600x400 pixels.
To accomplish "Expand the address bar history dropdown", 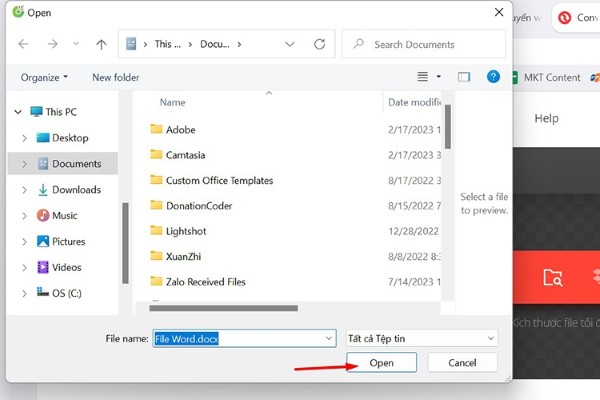I will point(290,44).
